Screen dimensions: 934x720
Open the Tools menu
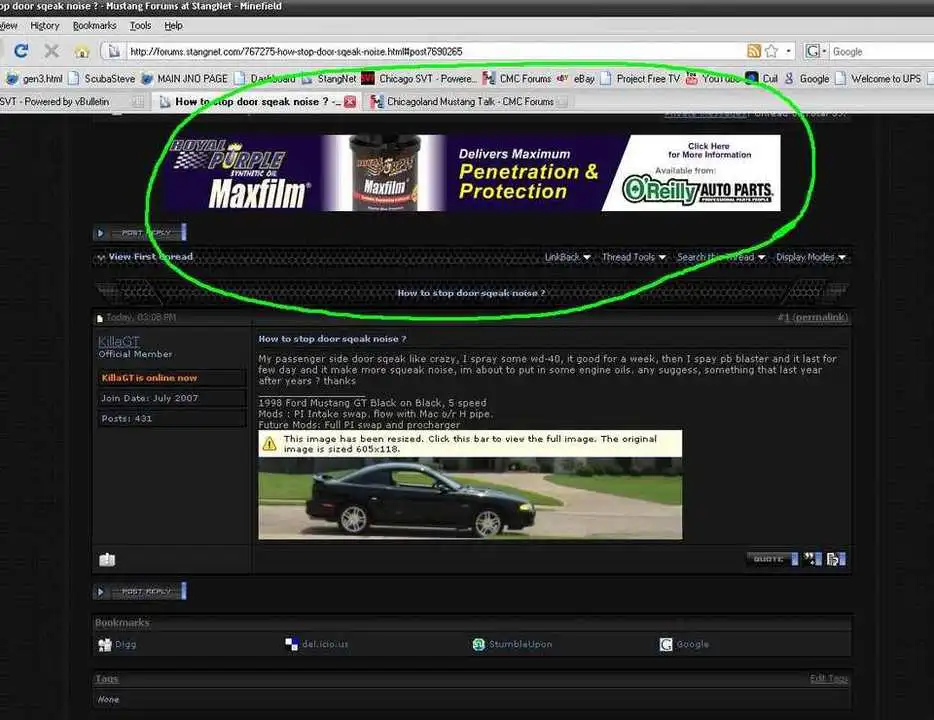point(141,26)
